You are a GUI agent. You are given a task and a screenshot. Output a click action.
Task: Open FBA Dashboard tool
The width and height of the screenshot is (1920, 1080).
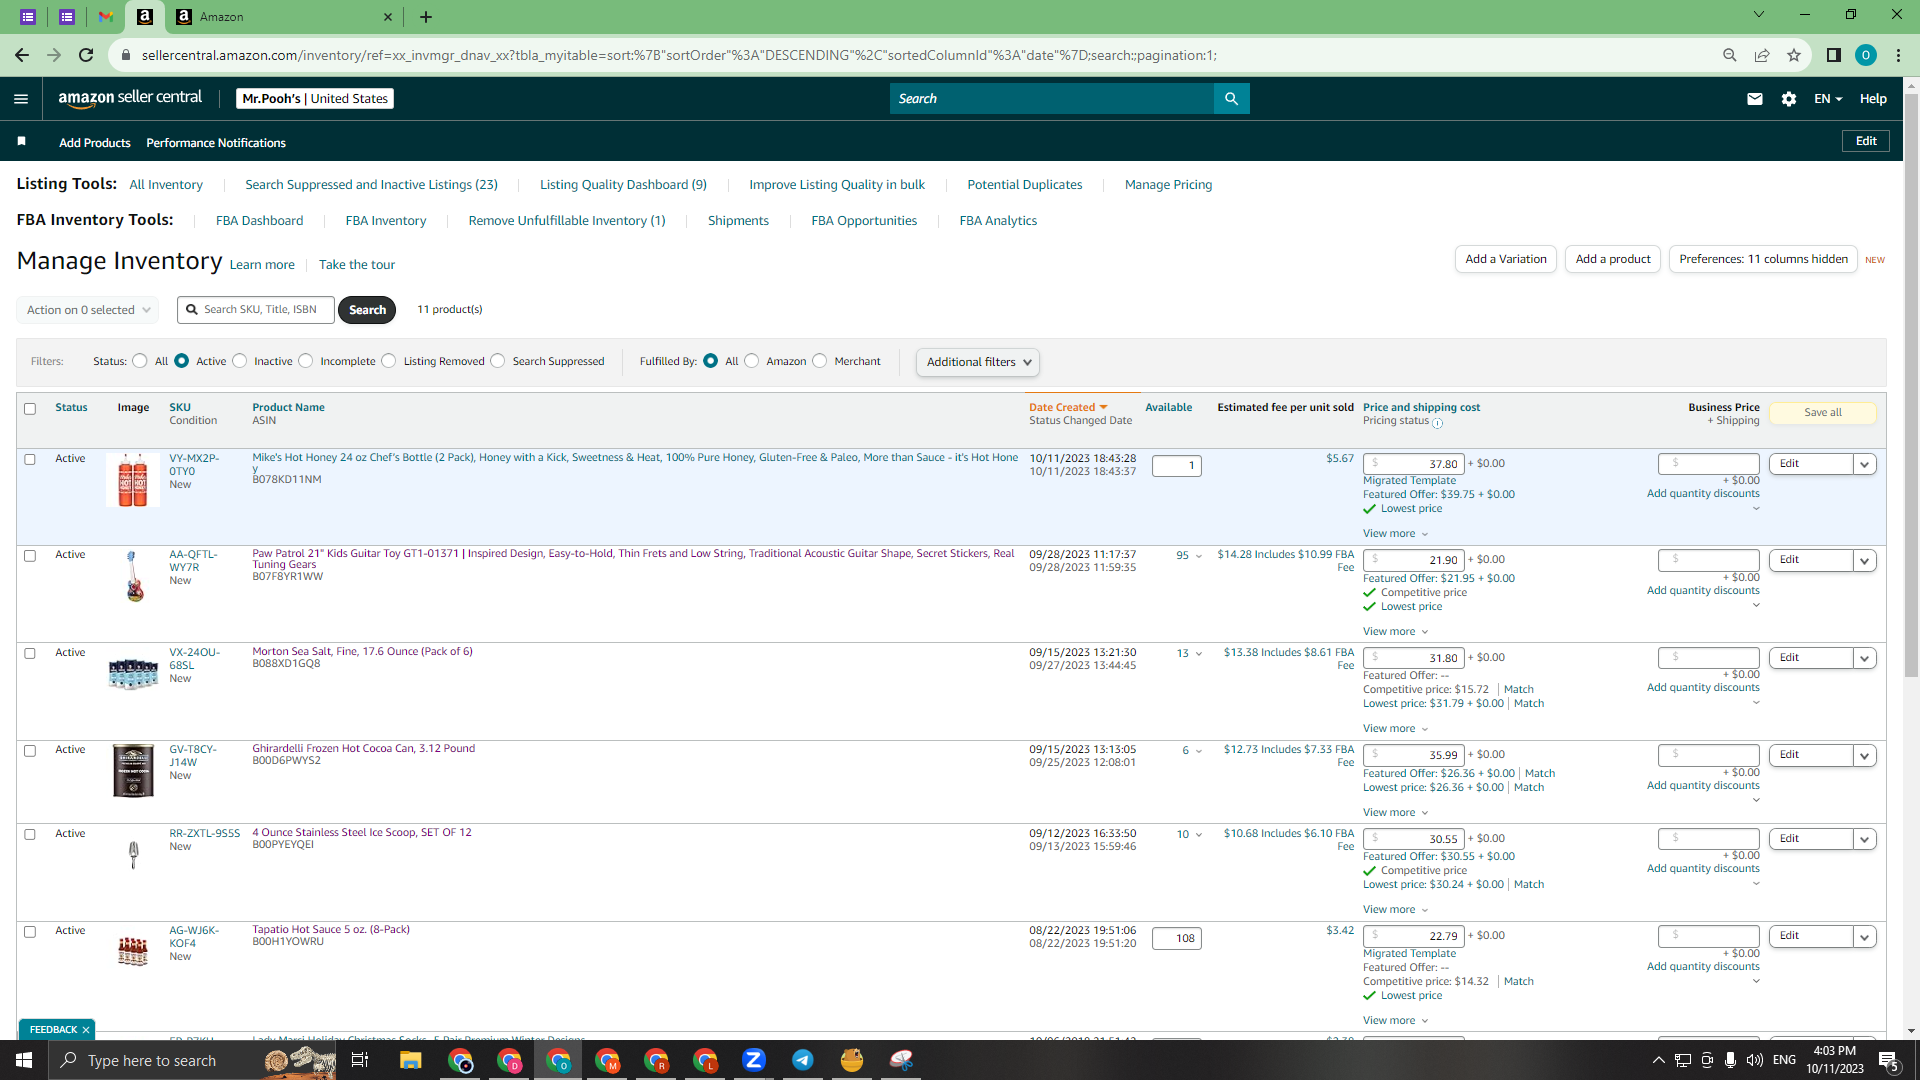click(260, 221)
